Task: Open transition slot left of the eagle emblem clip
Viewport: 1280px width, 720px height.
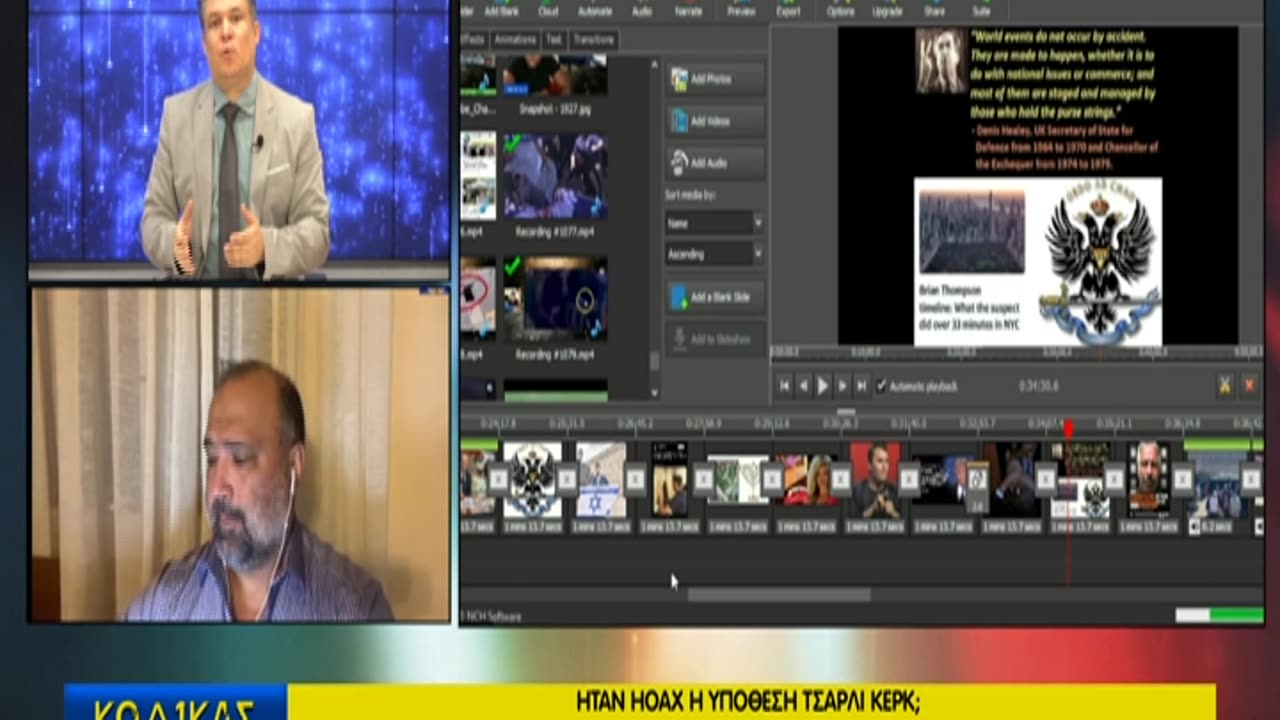Action: click(498, 479)
